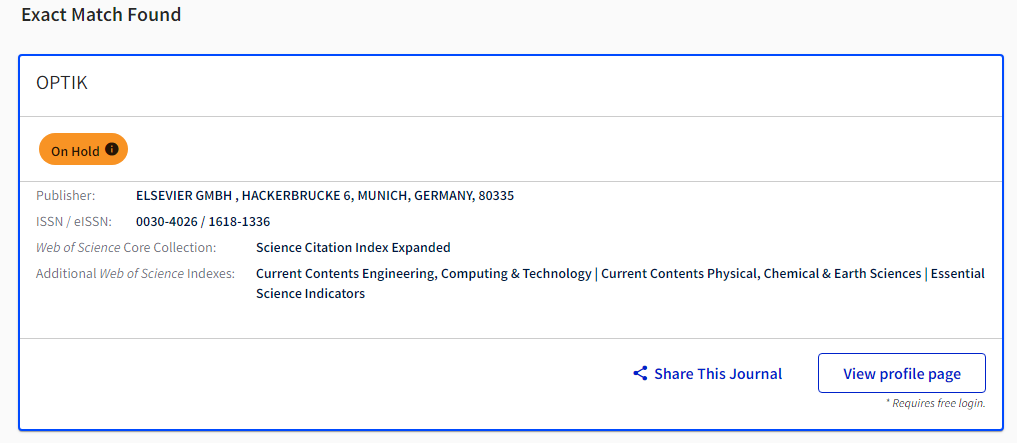Screen dimensions: 1017x443
Task: Click the ISSN number 0030-4026 / 1618-1336
Action: [202, 221]
